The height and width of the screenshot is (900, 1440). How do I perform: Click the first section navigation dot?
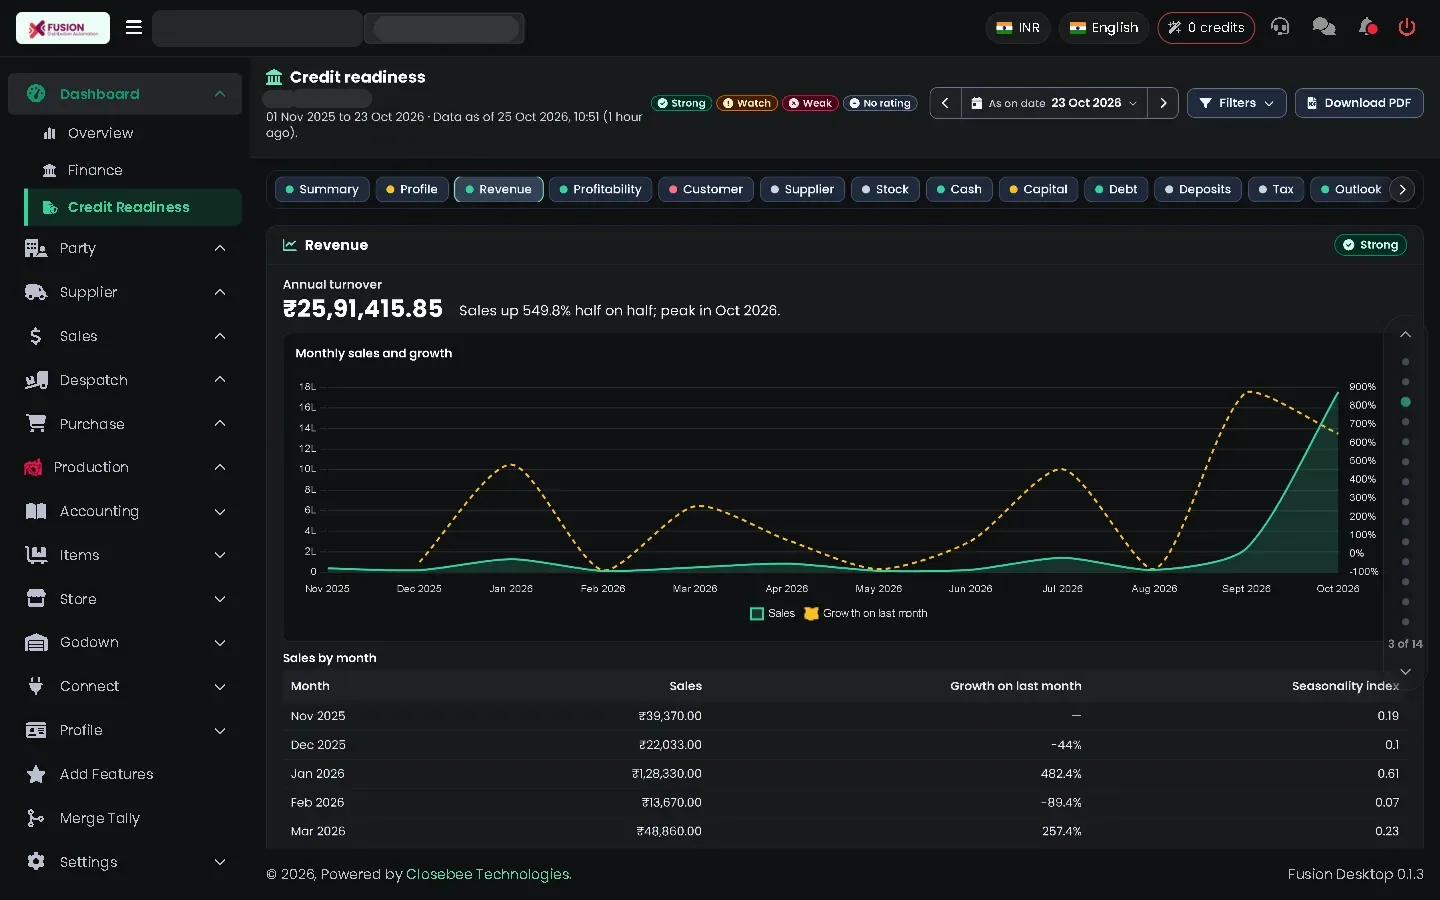pos(1405,362)
